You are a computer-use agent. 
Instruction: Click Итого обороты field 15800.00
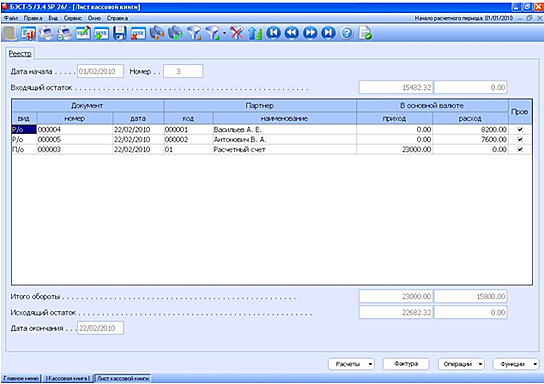pyautogui.click(x=470, y=296)
